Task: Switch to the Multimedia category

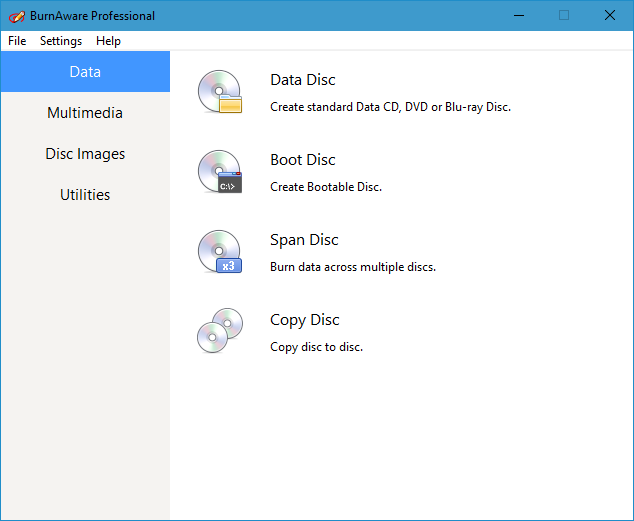Action: (x=85, y=113)
